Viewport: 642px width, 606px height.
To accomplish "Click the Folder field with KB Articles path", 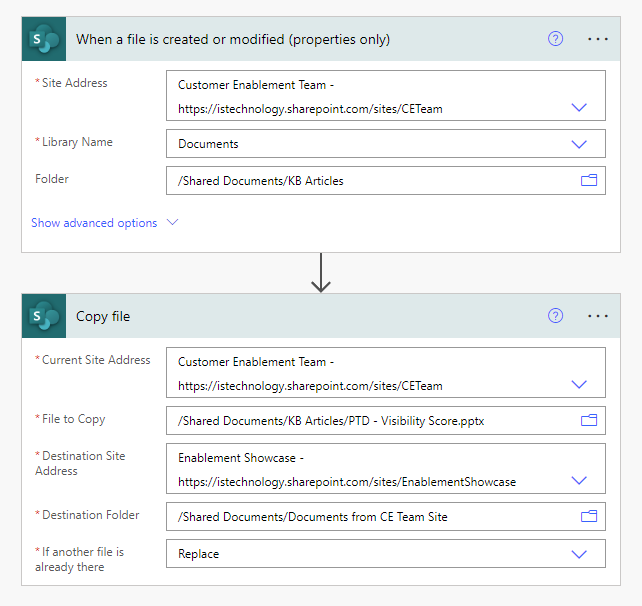I will point(386,181).
